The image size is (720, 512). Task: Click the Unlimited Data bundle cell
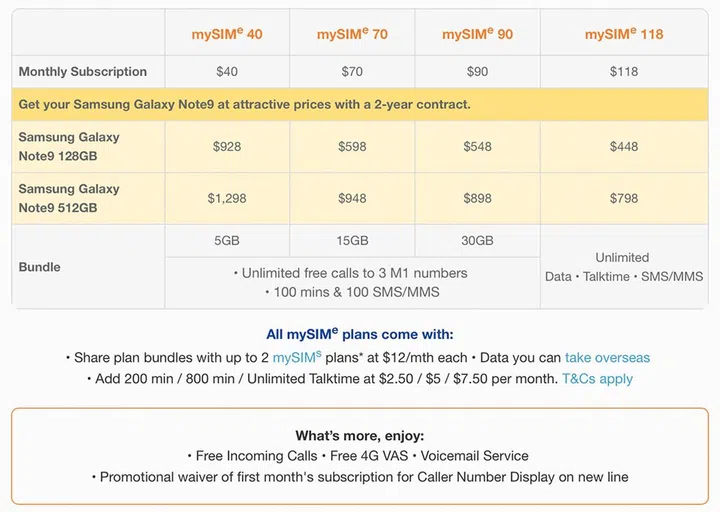[x=623, y=266]
